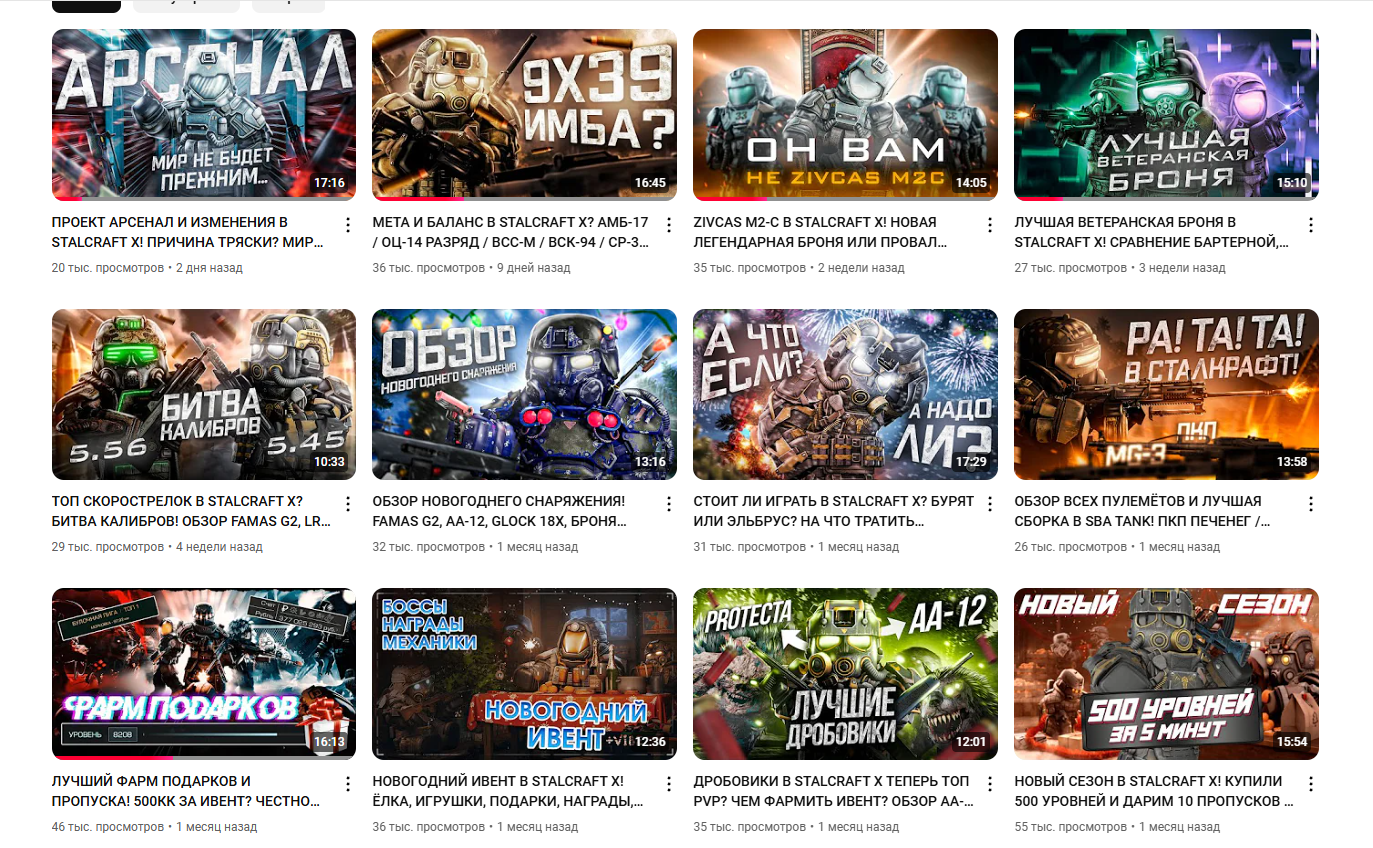Open title ОБЗОР НОВОГОДНЕГО СНАРЯЖЕНИЯ! FAMAS G2
The height and width of the screenshot is (848, 1373).
(500, 511)
